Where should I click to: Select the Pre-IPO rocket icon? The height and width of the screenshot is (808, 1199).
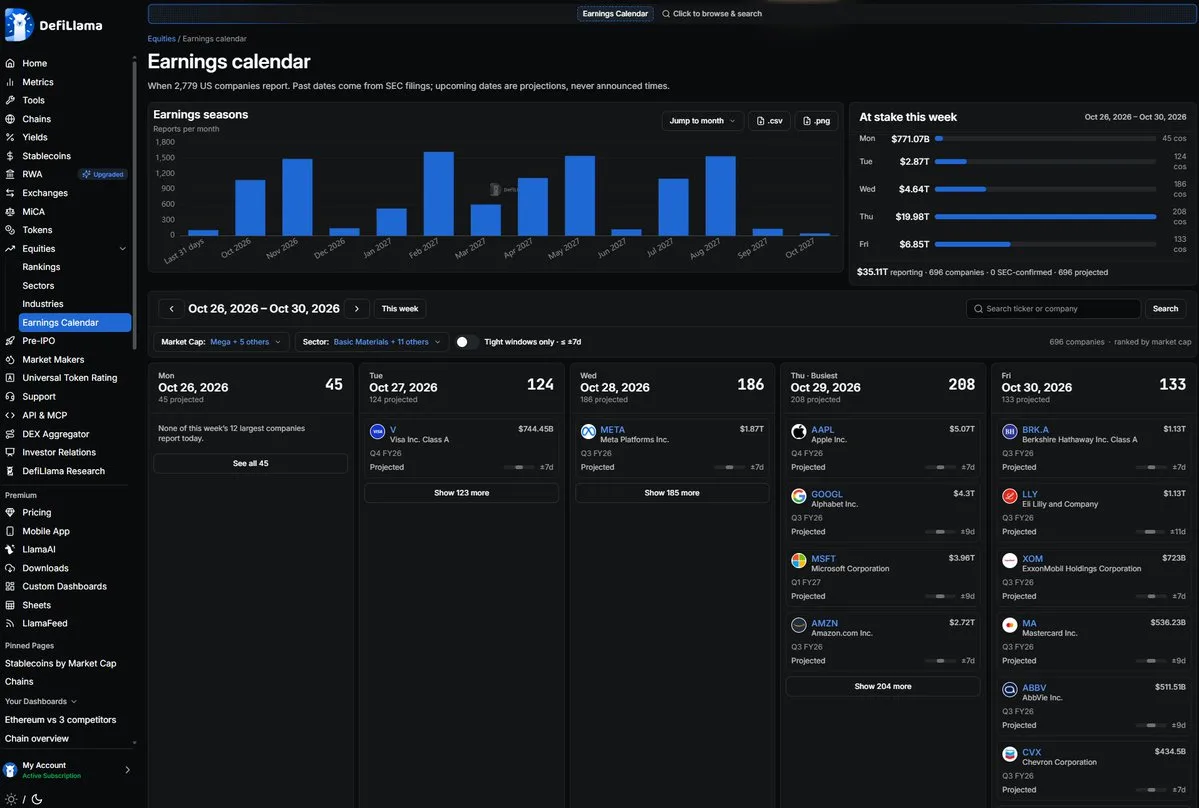(x=10, y=341)
